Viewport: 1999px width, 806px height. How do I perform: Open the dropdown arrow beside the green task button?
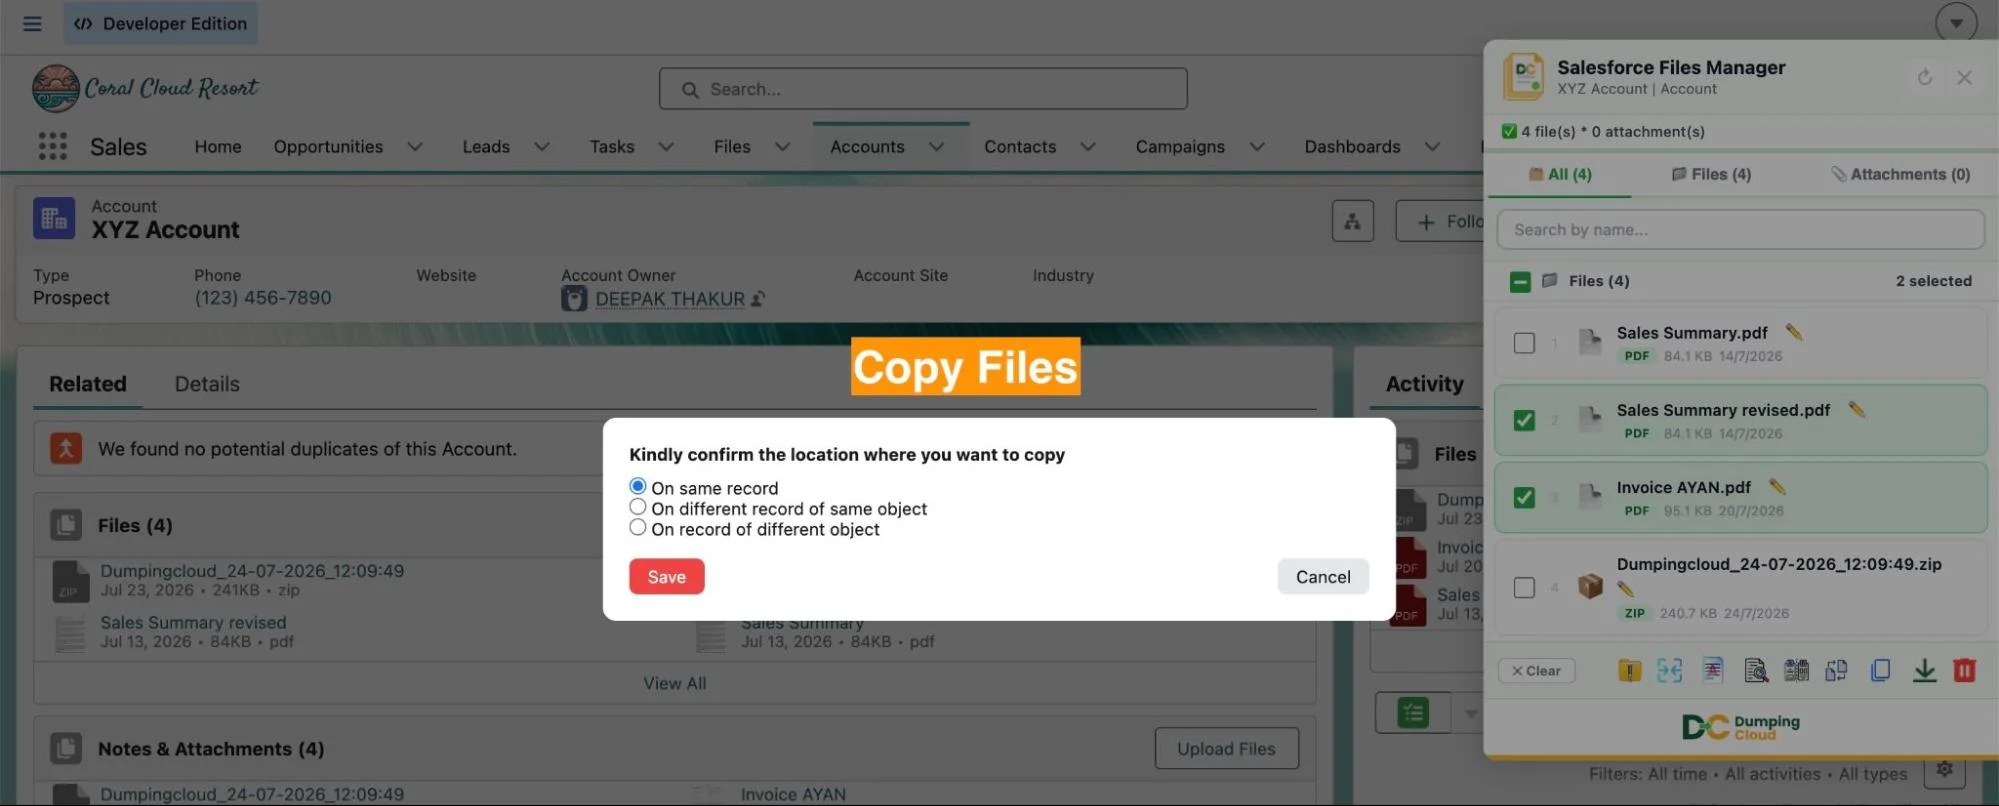pyautogui.click(x=1469, y=713)
